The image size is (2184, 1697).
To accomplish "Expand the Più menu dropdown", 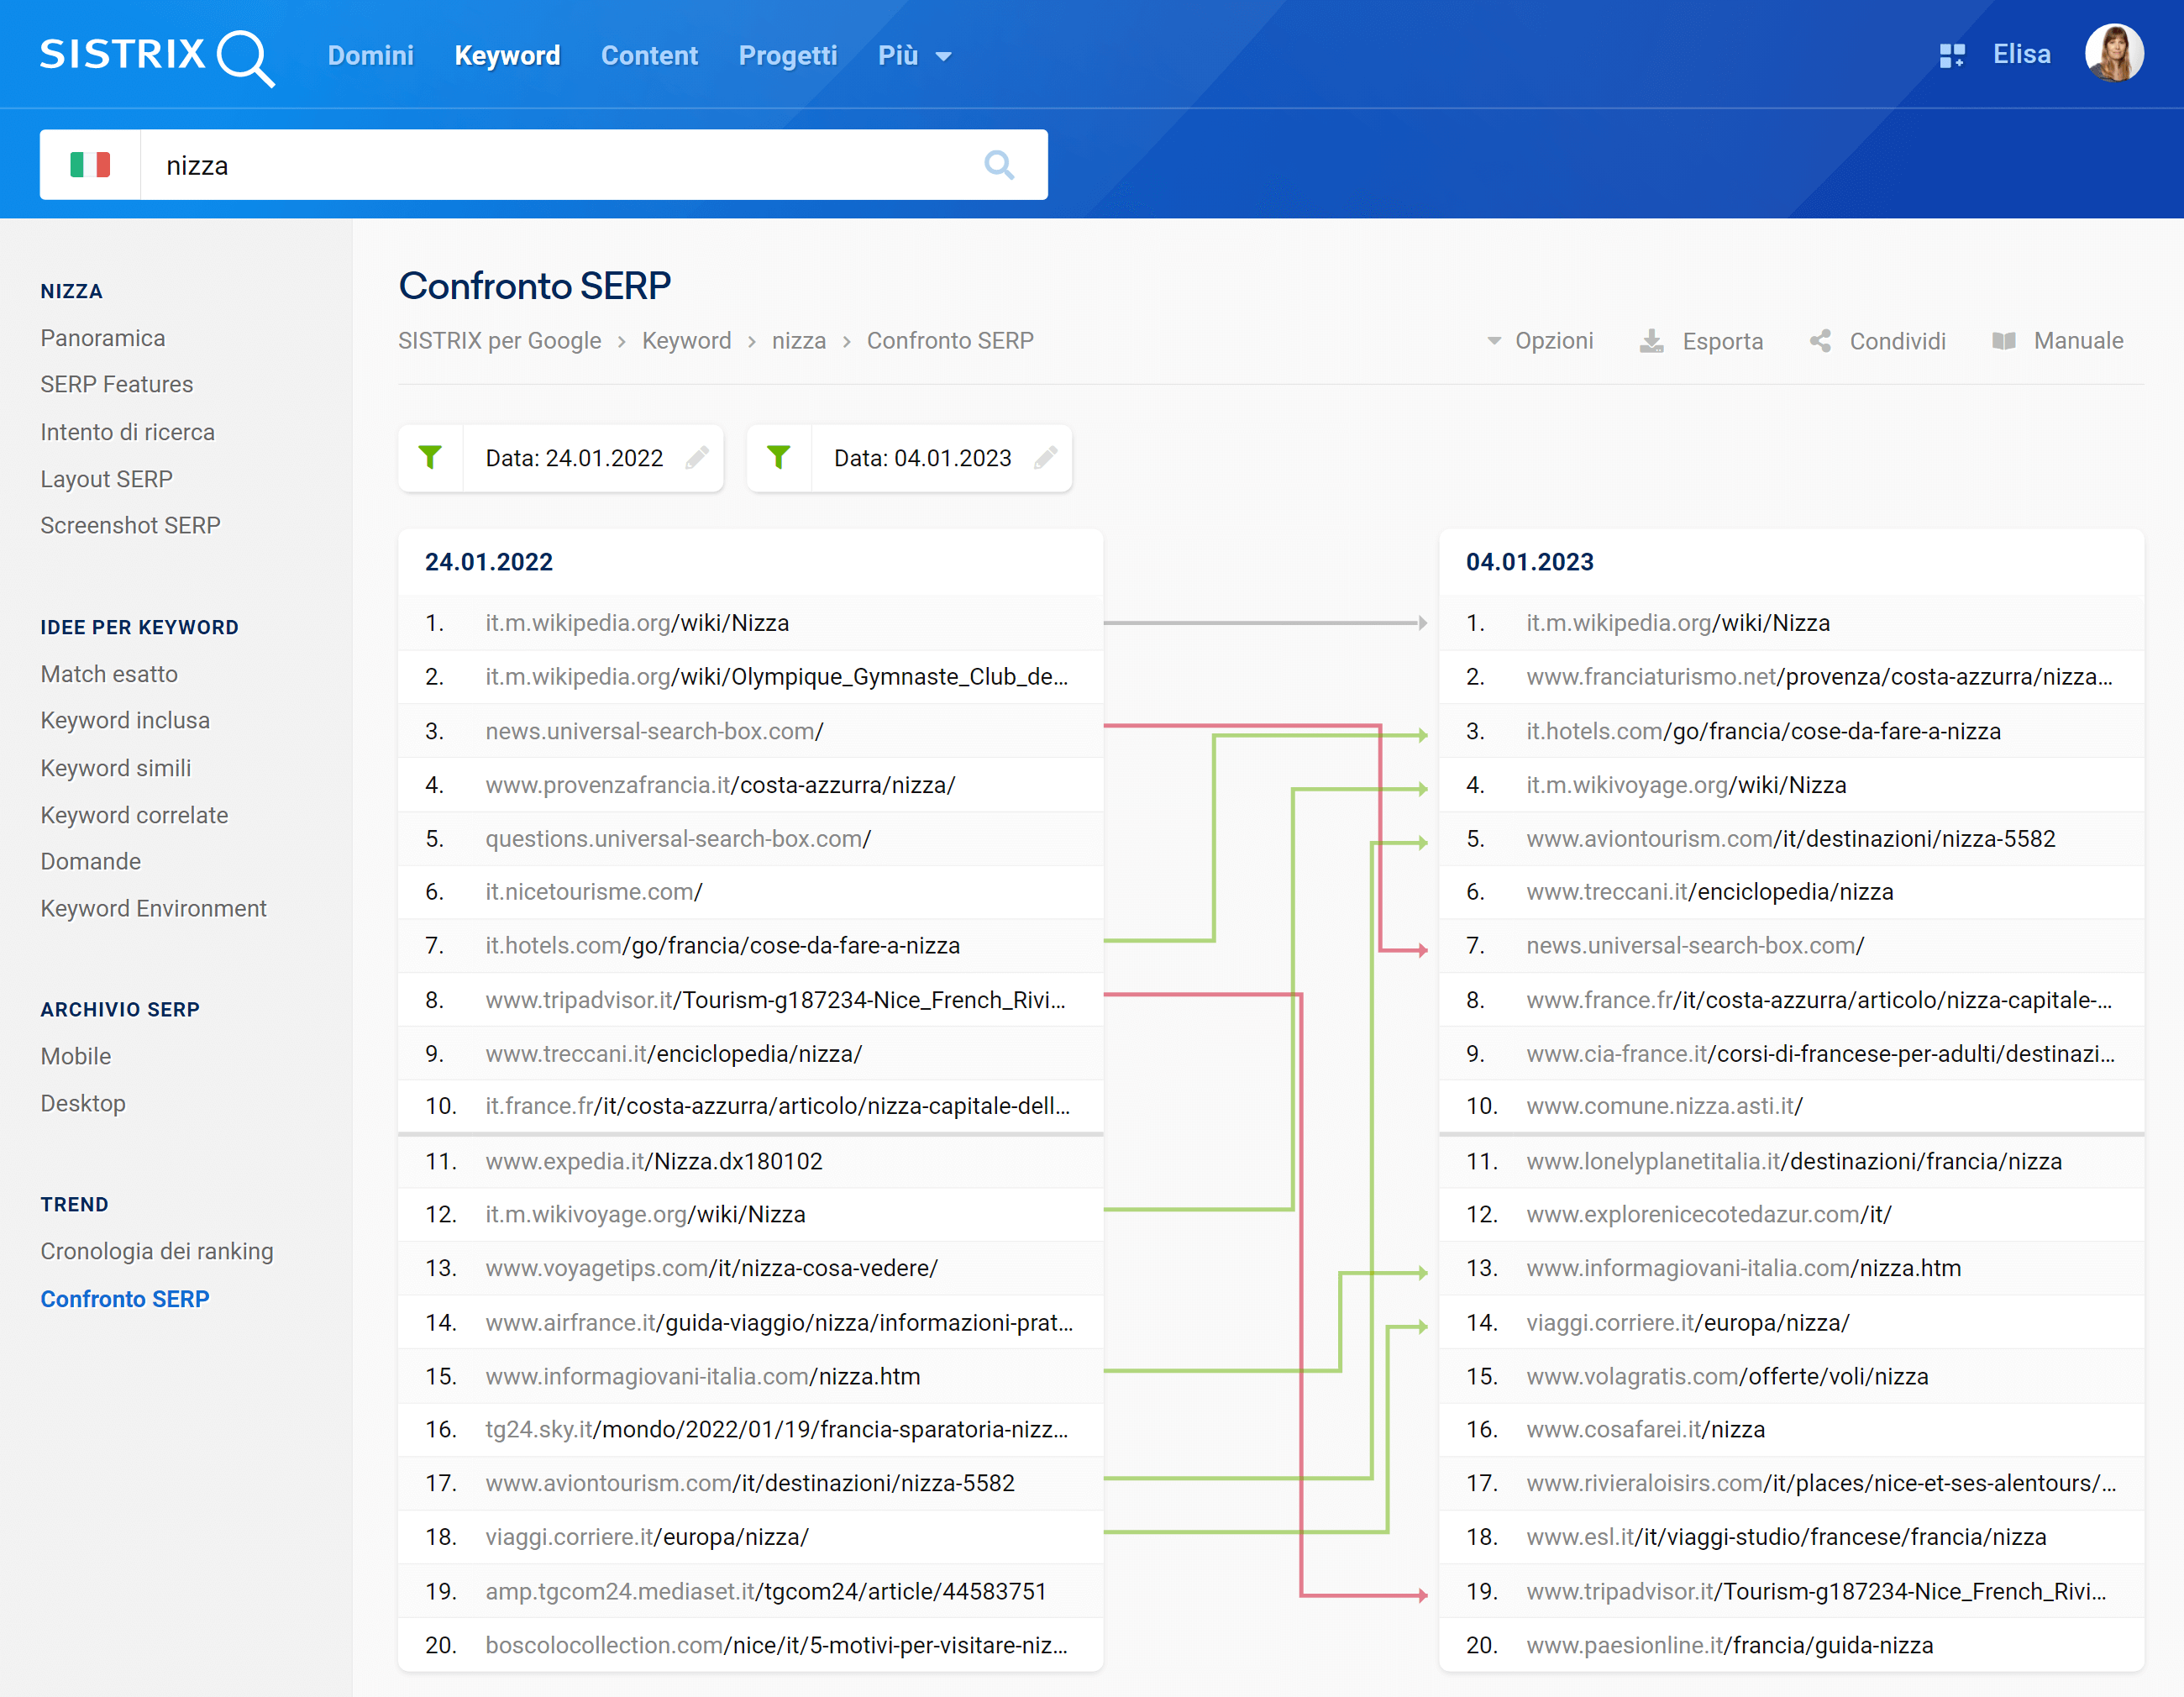I will tap(914, 56).
